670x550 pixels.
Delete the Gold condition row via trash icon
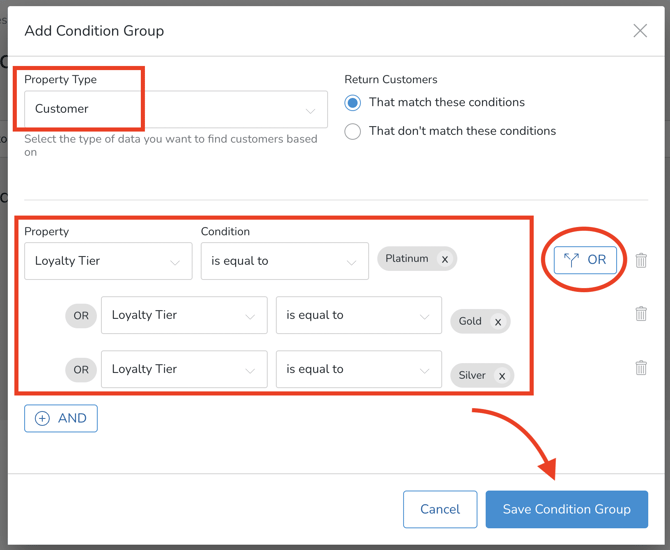[x=641, y=314]
